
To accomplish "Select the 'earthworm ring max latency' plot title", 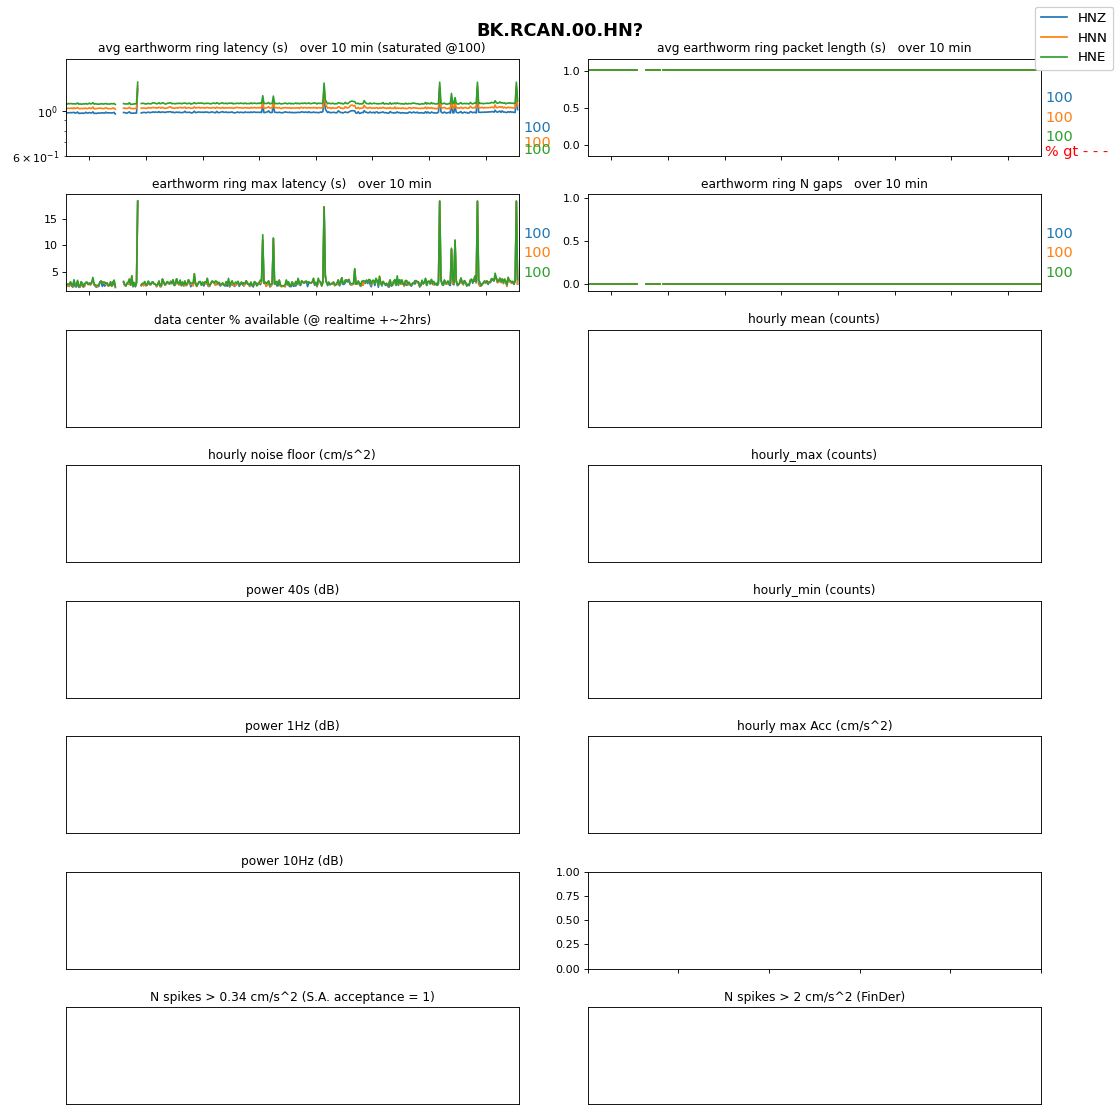I will tap(291, 184).
